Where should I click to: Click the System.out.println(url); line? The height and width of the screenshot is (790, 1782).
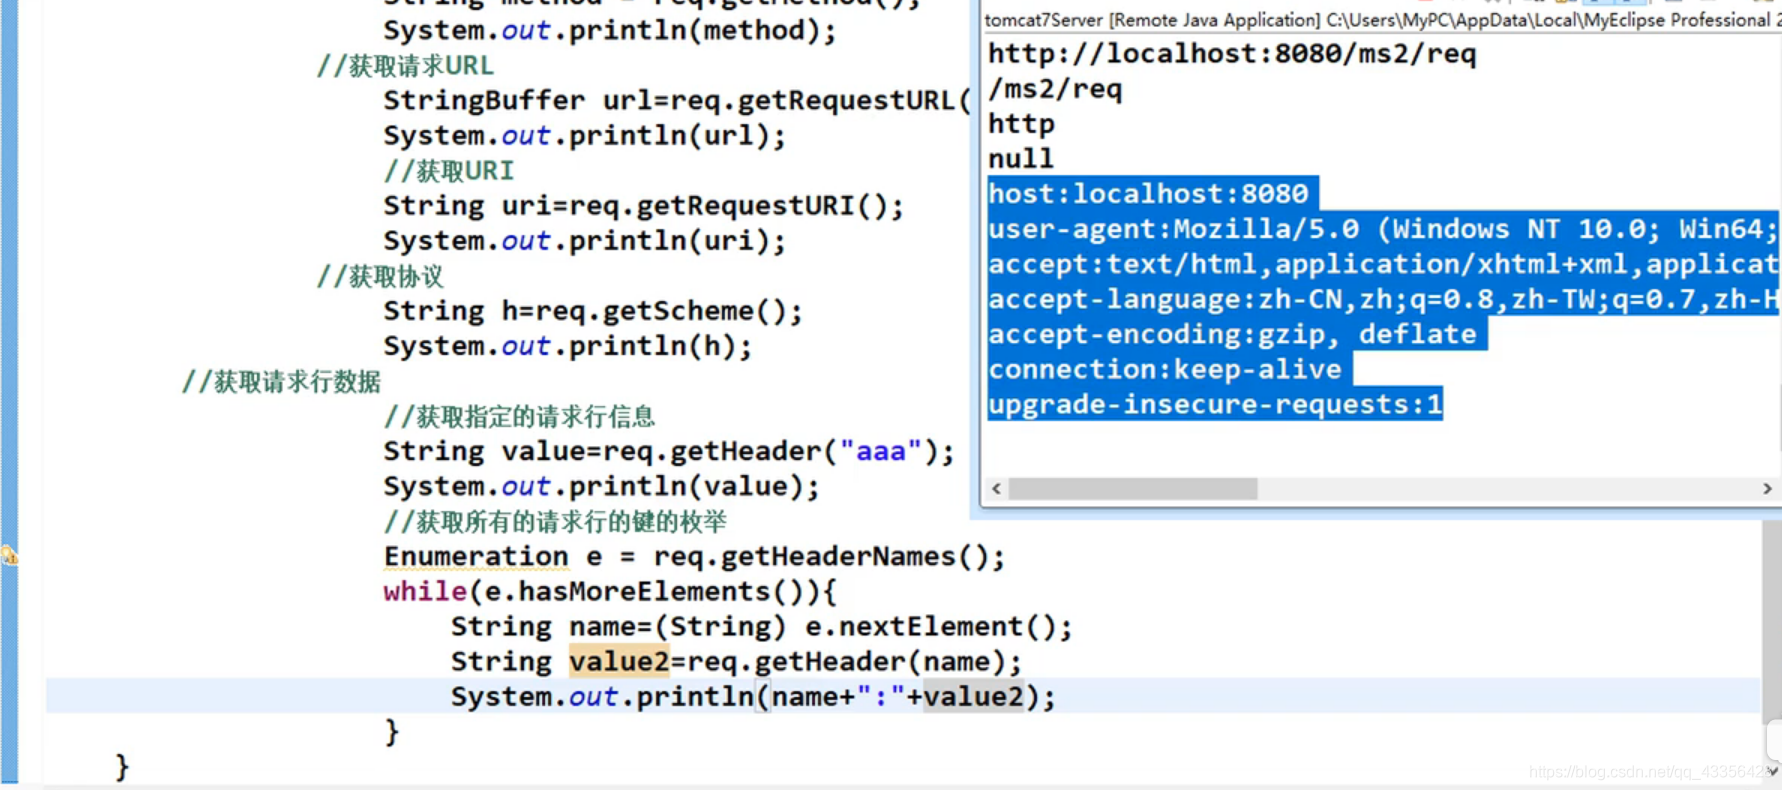pos(585,136)
